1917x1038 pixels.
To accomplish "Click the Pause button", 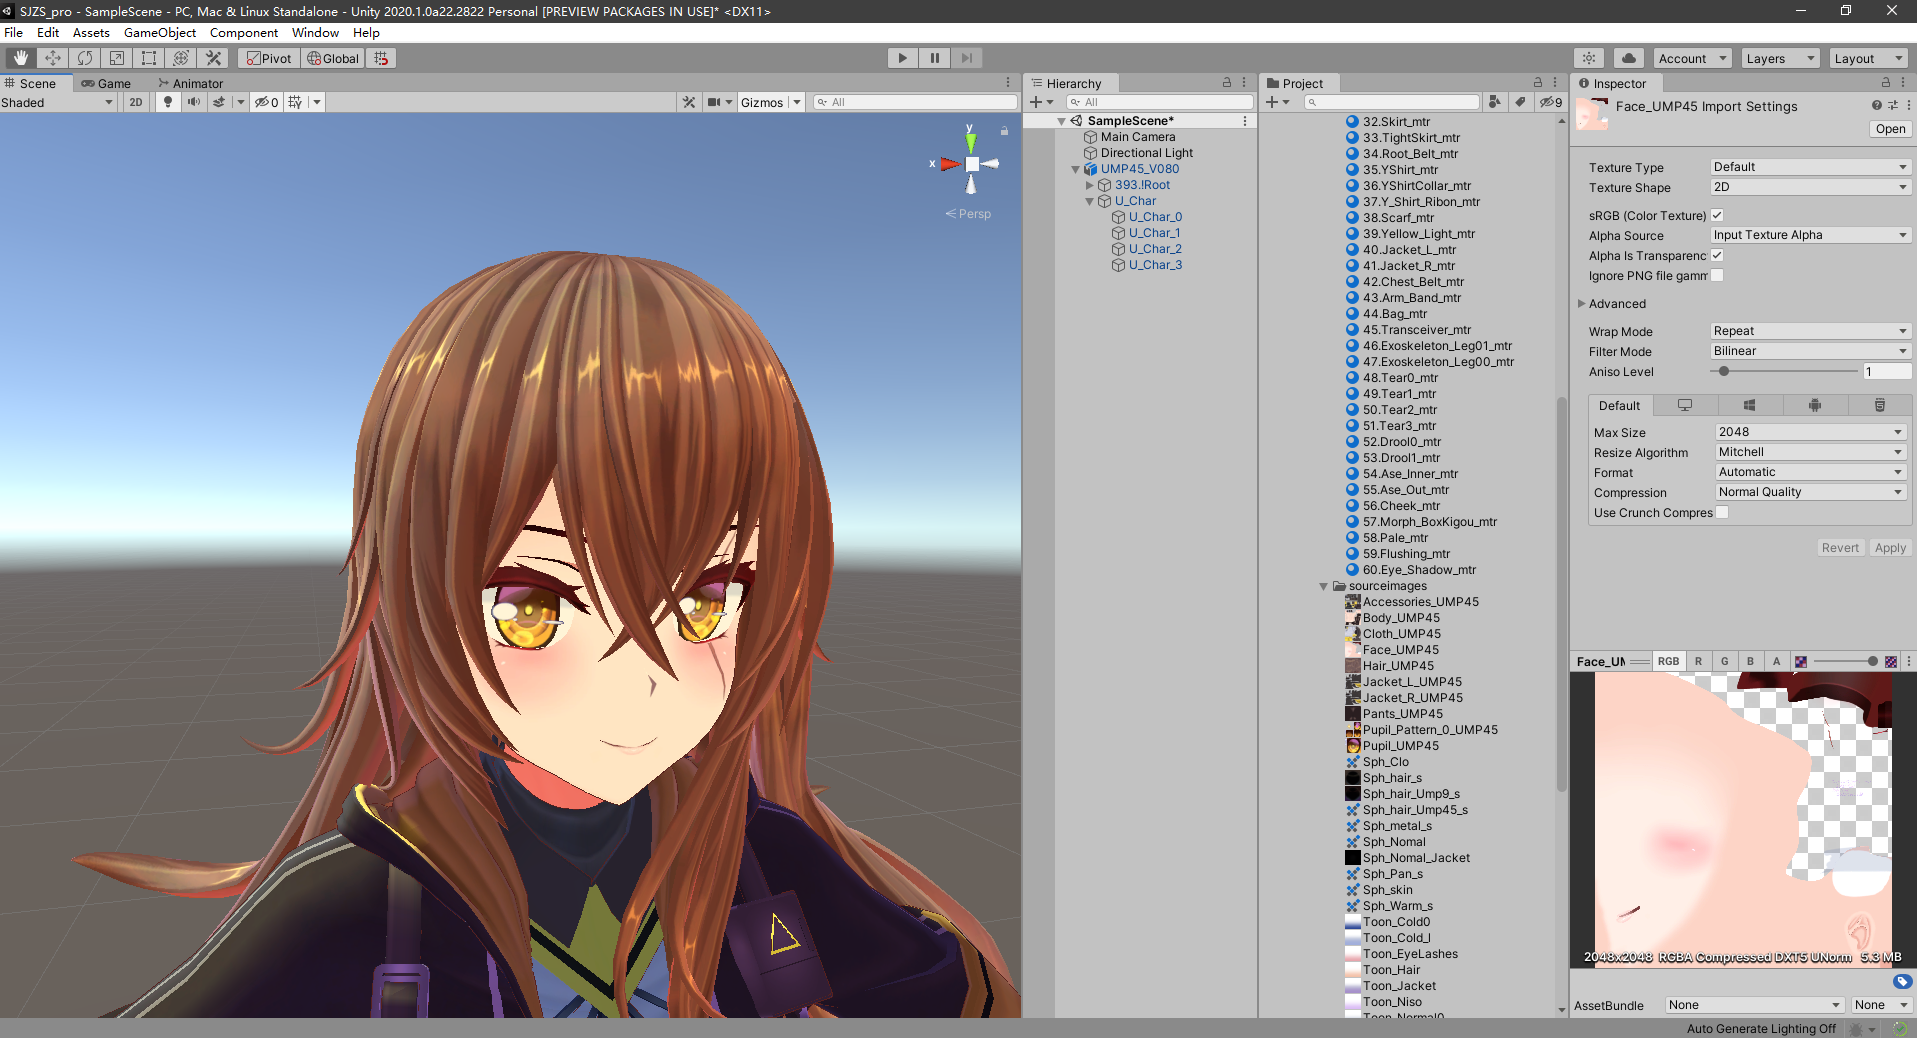I will pos(934,58).
